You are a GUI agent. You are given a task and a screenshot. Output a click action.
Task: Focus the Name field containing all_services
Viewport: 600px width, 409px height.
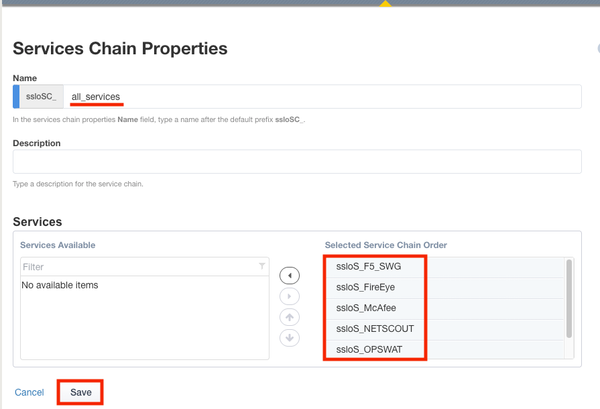pyautogui.click(x=320, y=96)
